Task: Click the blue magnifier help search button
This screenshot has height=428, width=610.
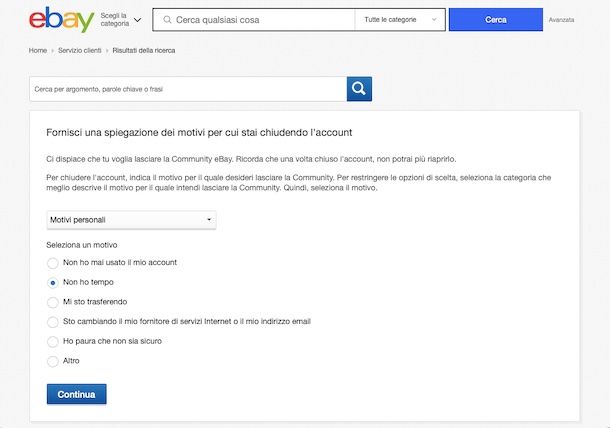Action: pyautogui.click(x=359, y=89)
